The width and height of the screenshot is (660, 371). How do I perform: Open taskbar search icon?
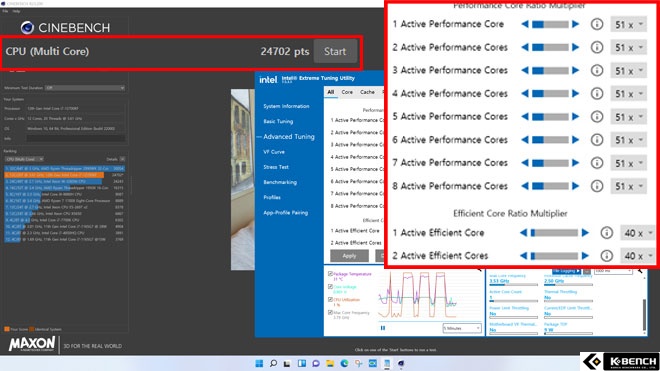[273, 363]
